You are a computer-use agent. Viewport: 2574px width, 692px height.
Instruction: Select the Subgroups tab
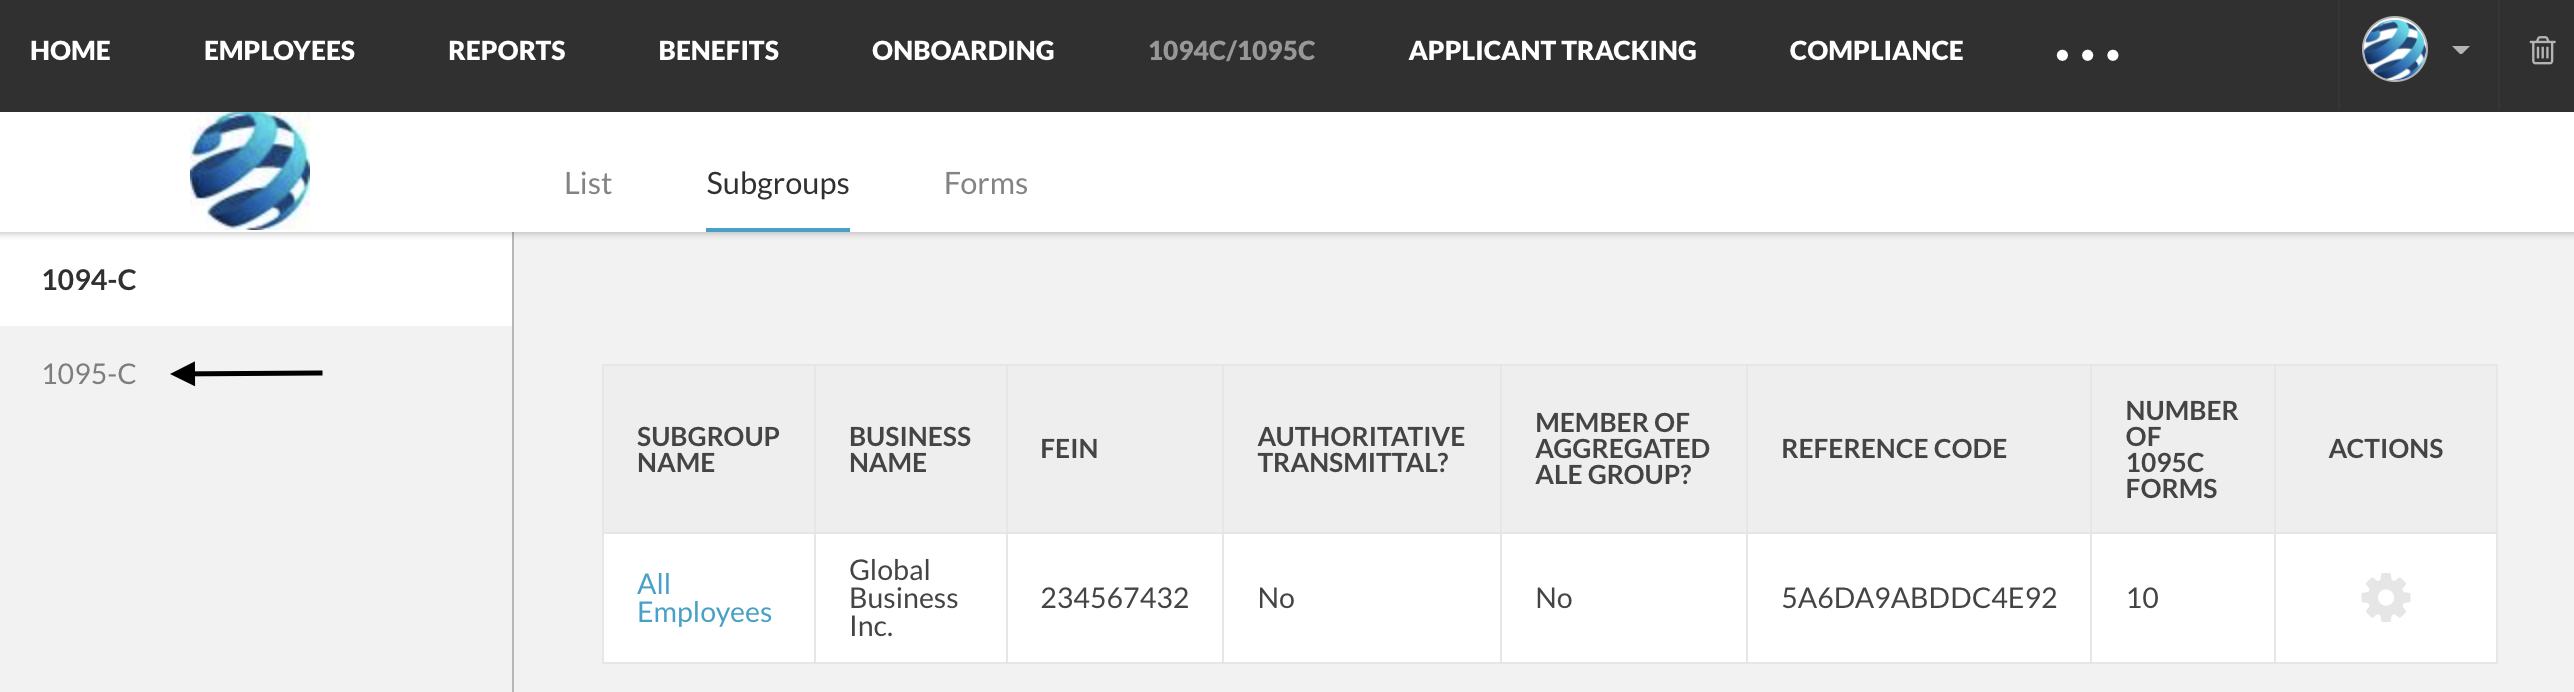tap(777, 184)
